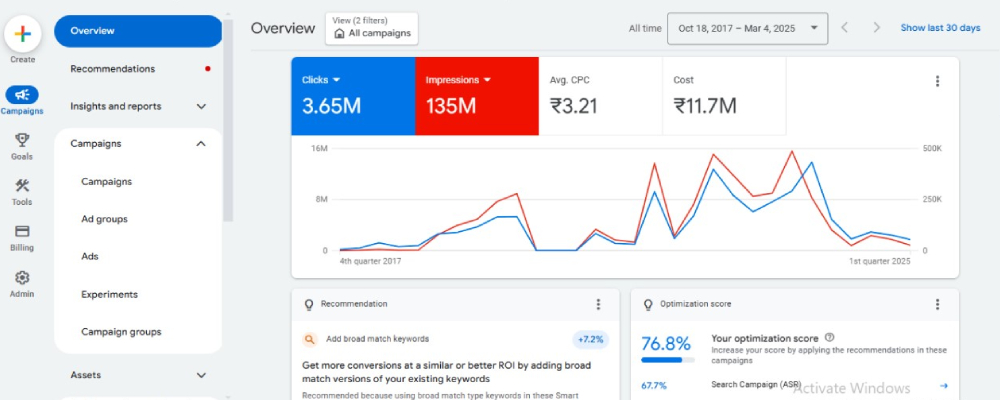Screen dimensions: 1000x400
Task: Click the 135M impressions value
Action: (x=451, y=106)
